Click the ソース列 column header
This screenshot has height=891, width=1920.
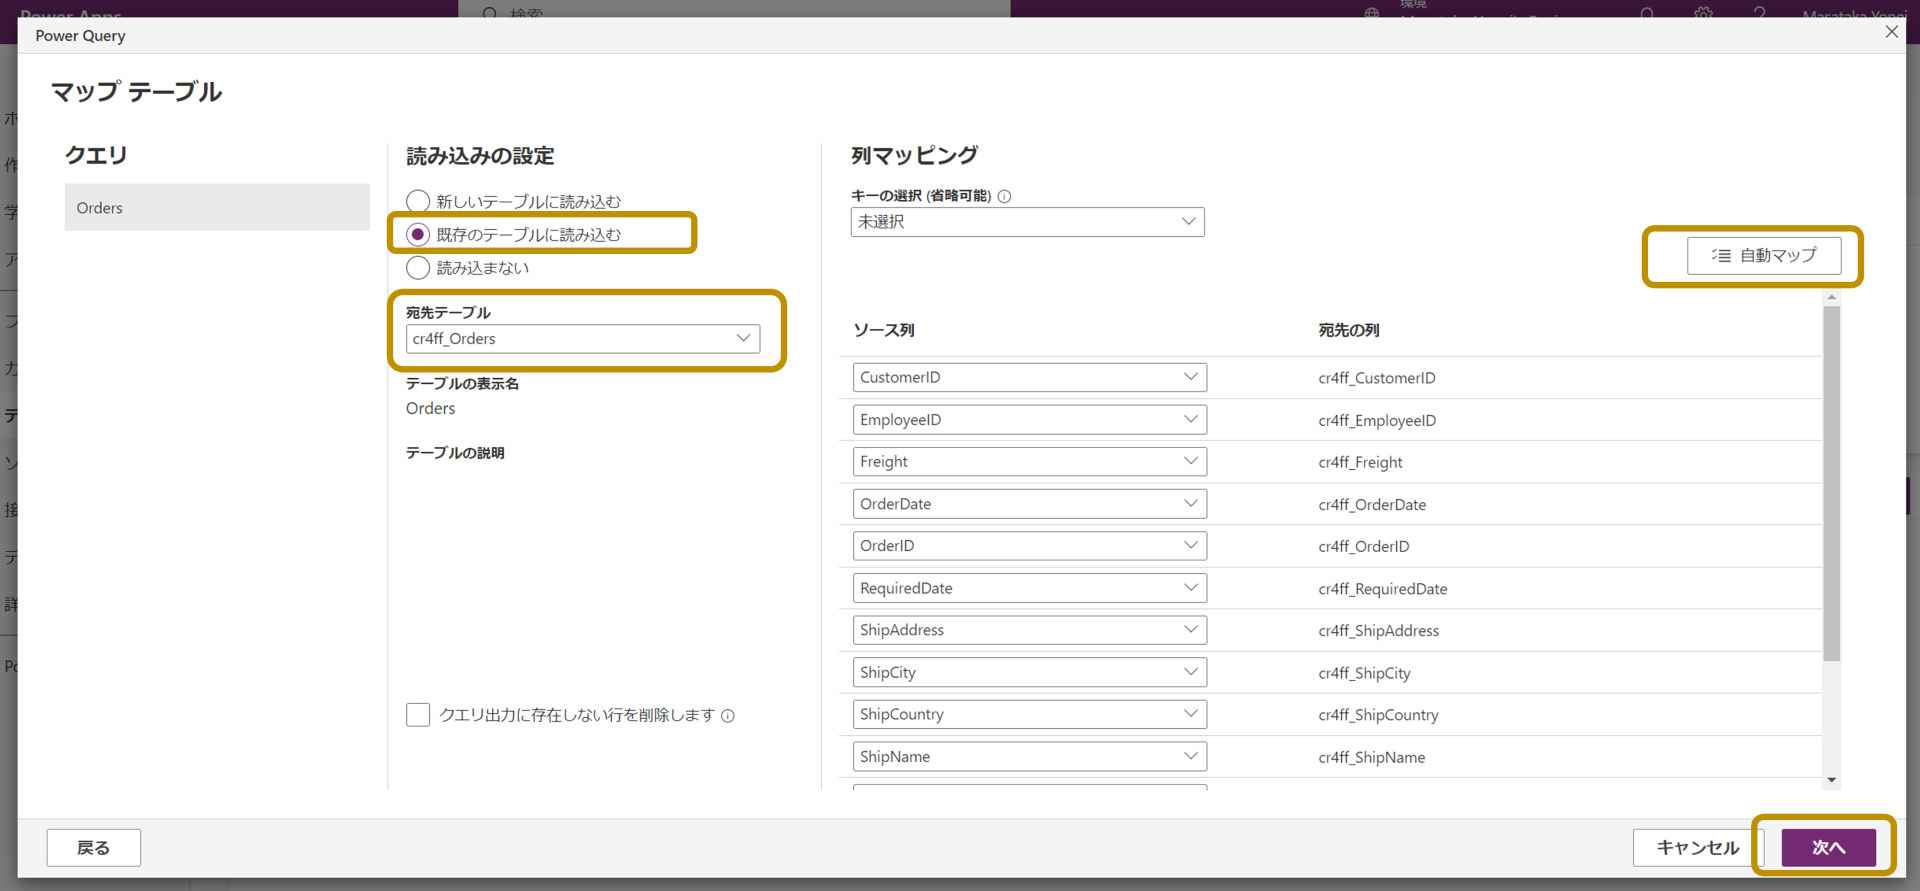coord(883,330)
